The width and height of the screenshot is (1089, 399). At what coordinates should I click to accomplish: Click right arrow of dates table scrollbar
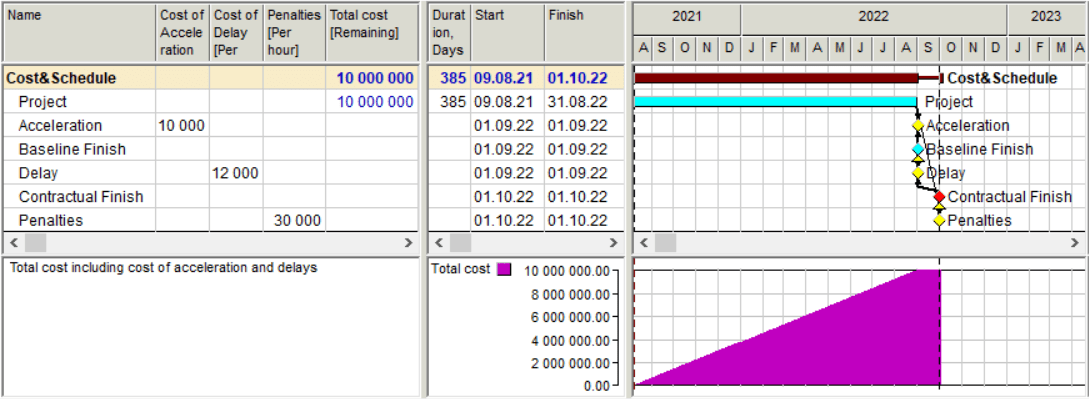(613, 243)
